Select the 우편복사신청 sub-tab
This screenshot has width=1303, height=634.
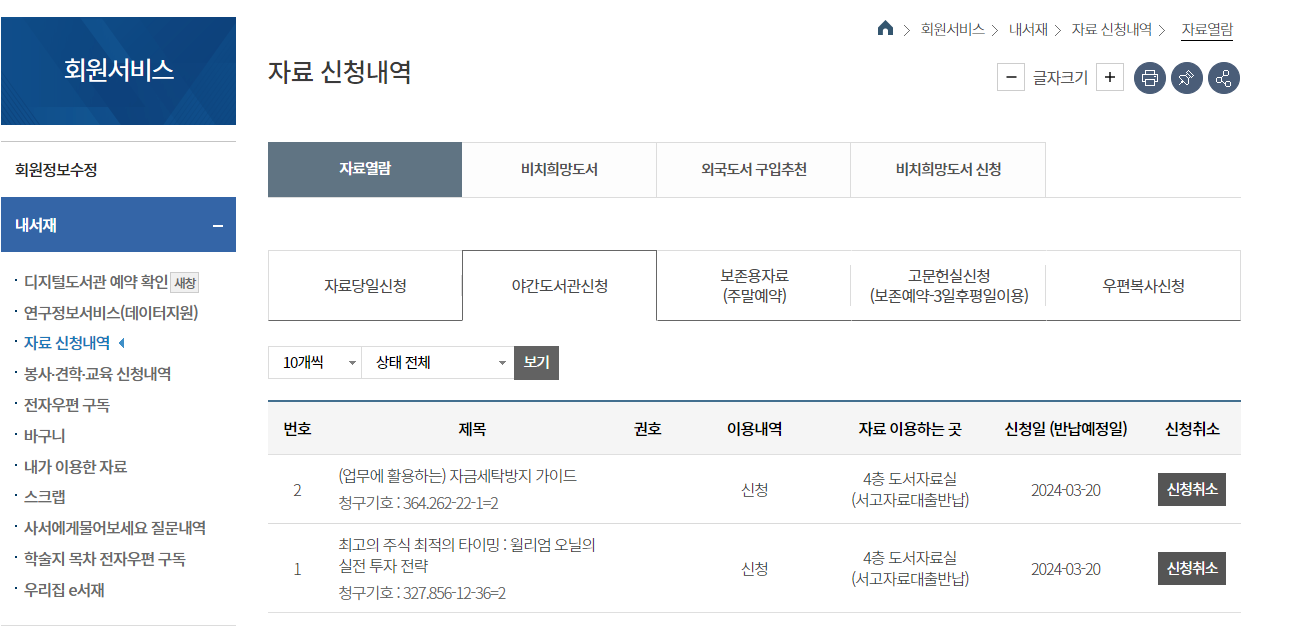1142,286
